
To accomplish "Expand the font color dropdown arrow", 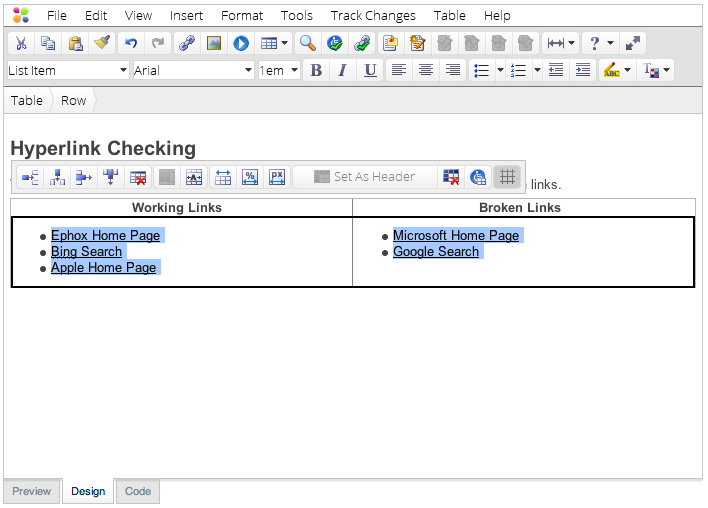I will coord(666,70).
